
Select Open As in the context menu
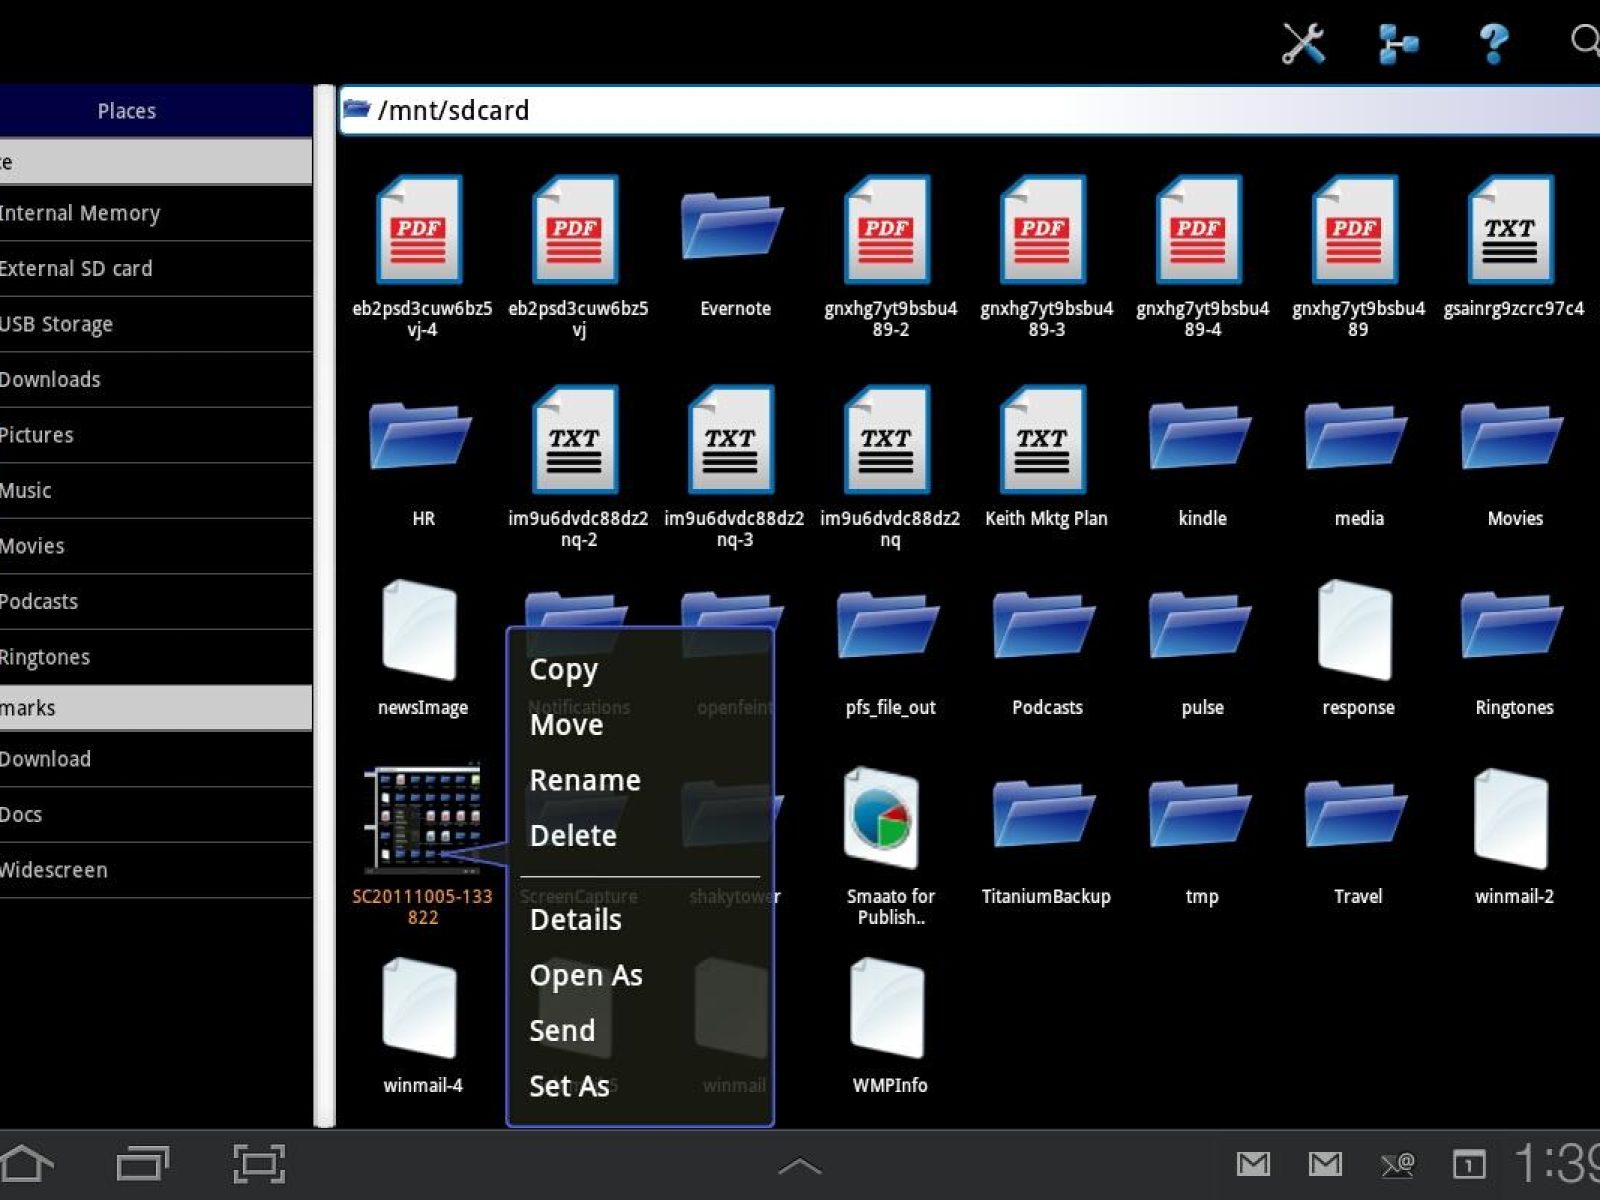coord(586,975)
